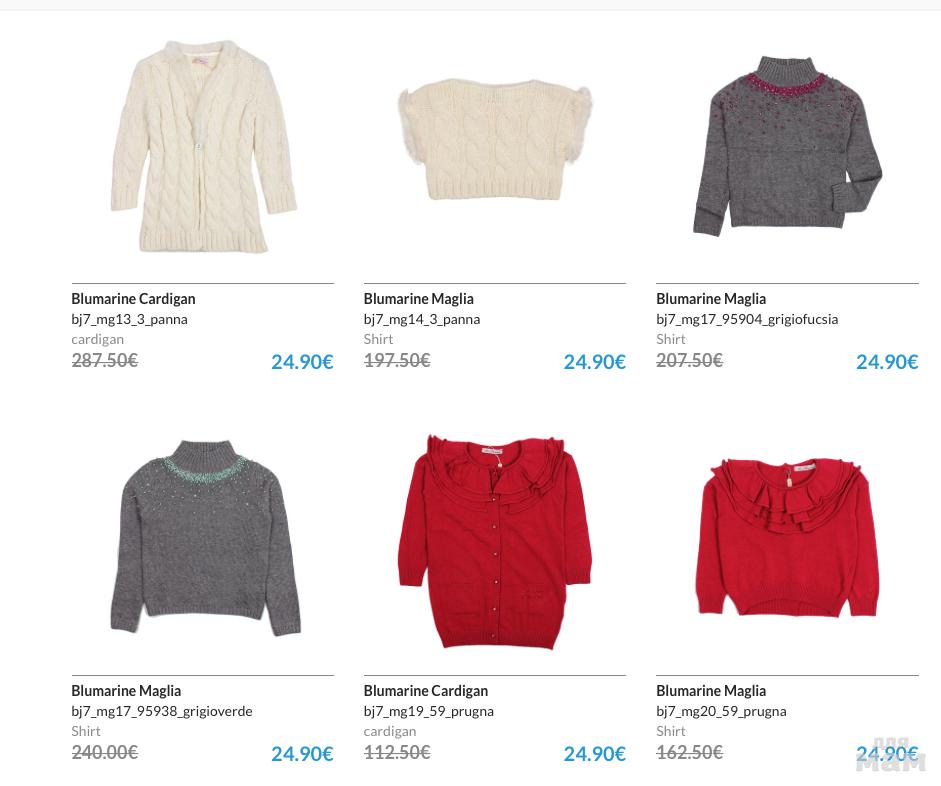Click the 24.90€ price of the grigioverde sweater
This screenshot has height=786, width=941.
[x=302, y=754]
